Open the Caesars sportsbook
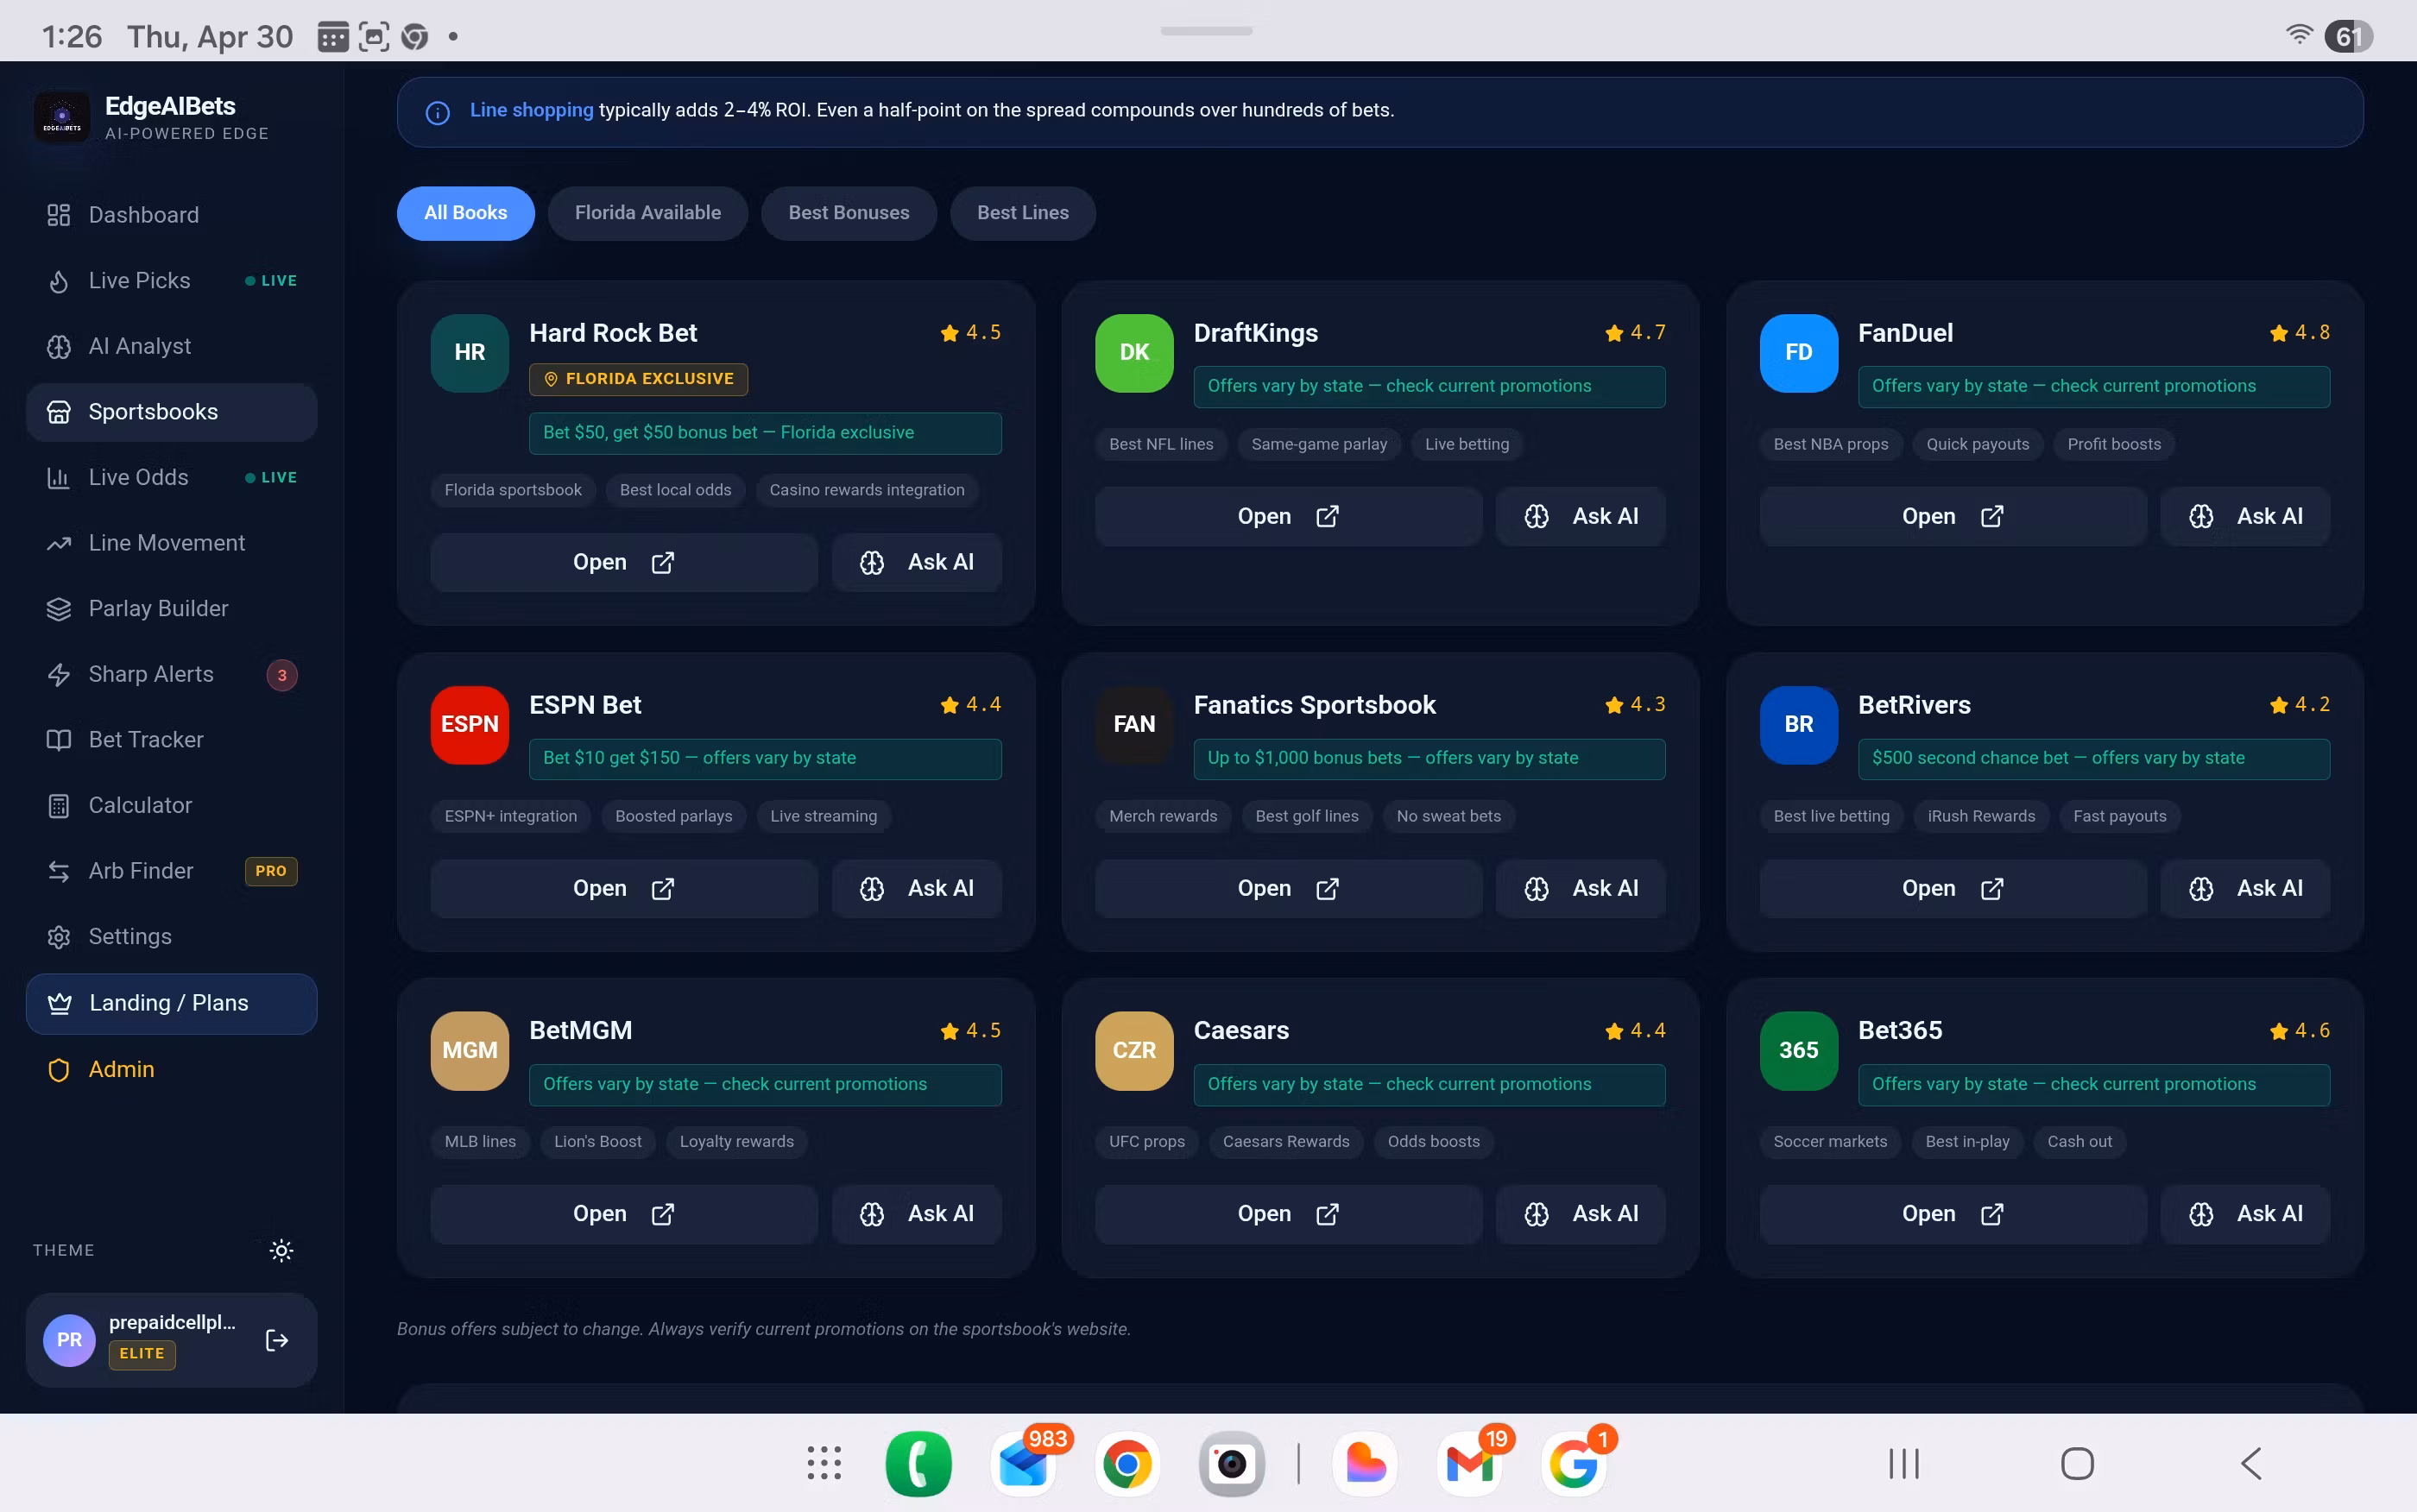 click(x=1288, y=1214)
